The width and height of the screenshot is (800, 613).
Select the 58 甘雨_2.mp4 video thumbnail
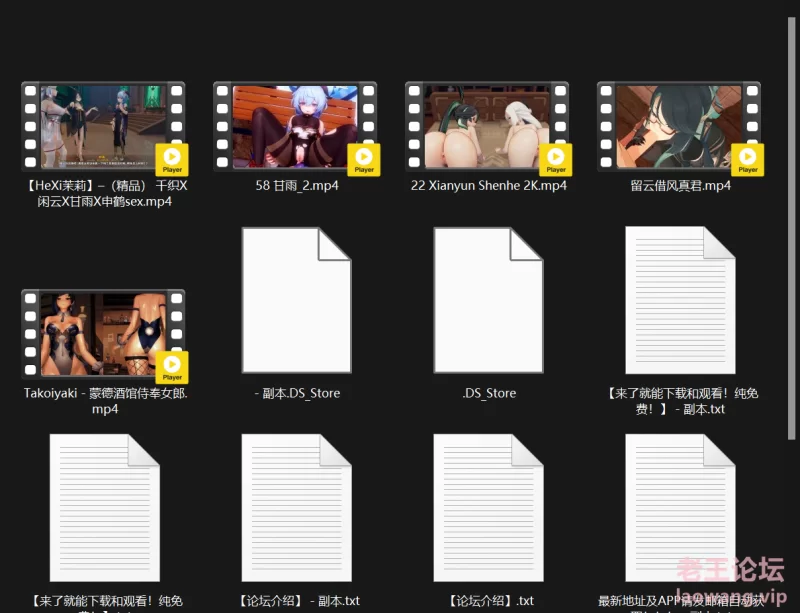[296, 127]
